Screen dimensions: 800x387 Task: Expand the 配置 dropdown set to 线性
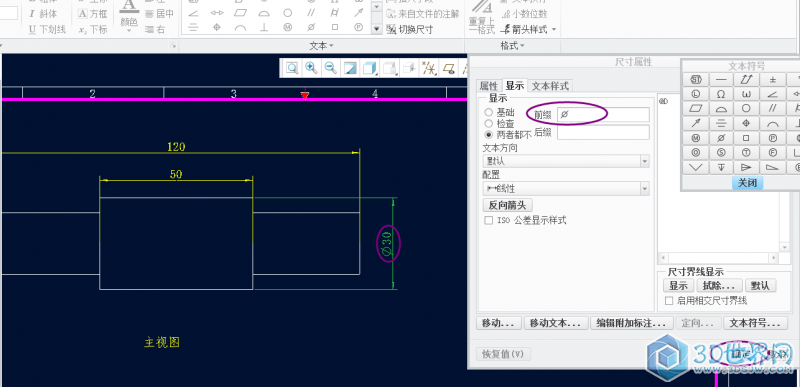click(x=566, y=189)
